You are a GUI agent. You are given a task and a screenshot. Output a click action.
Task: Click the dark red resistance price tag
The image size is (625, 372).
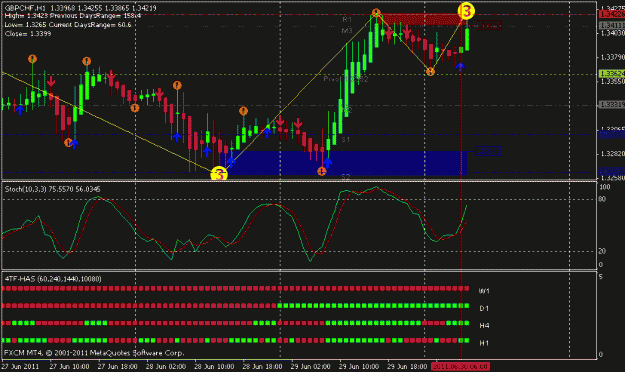(488, 26)
